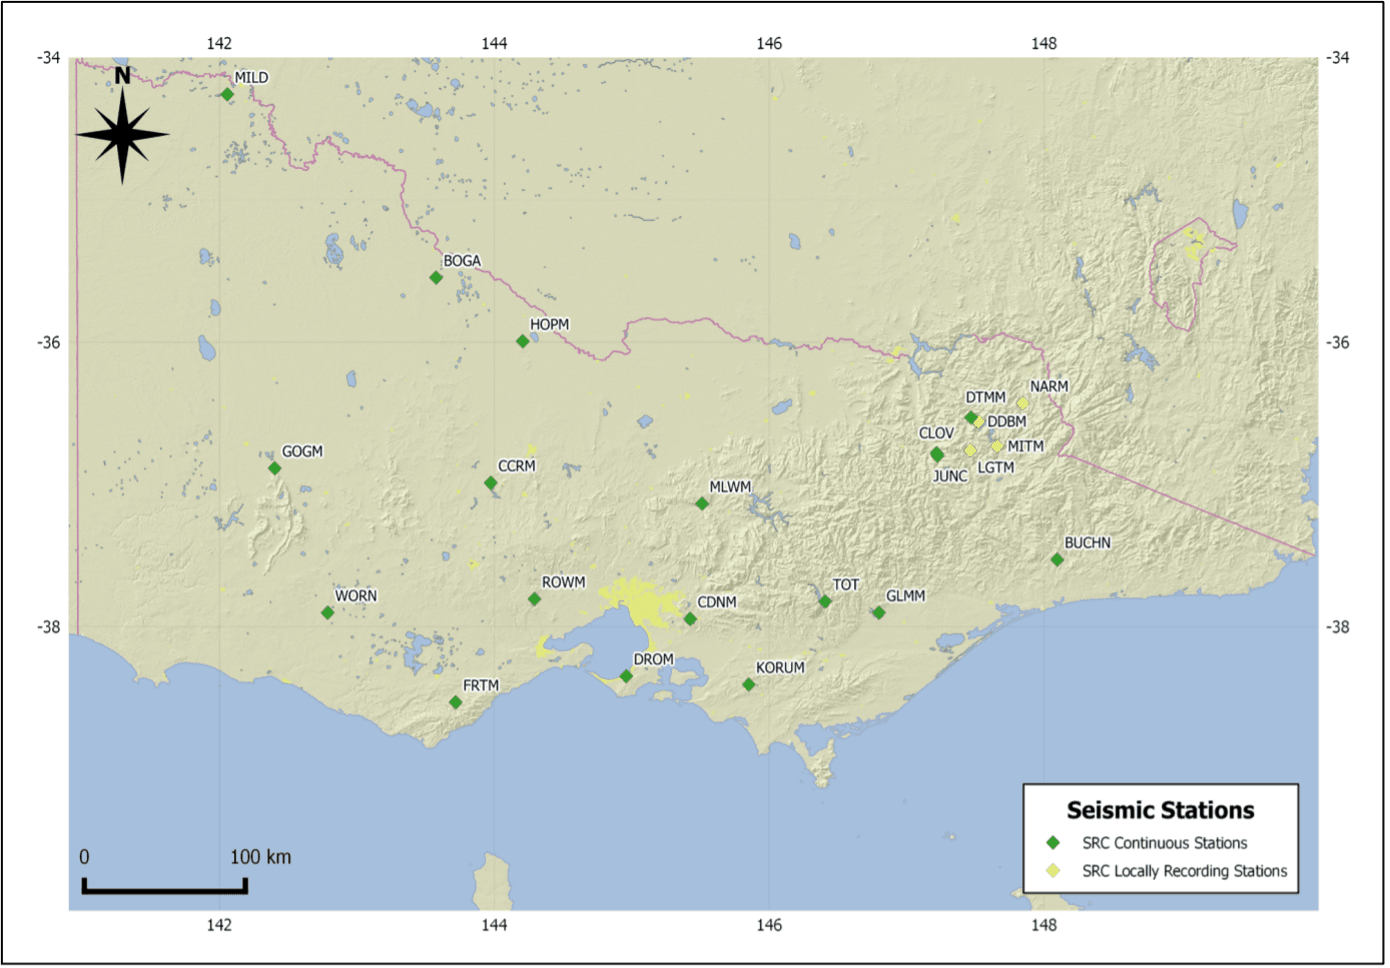This screenshot has height=968, width=1390.
Task: Click the top axis label '142'
Action: pyautogui.click(x=219, y=43)
